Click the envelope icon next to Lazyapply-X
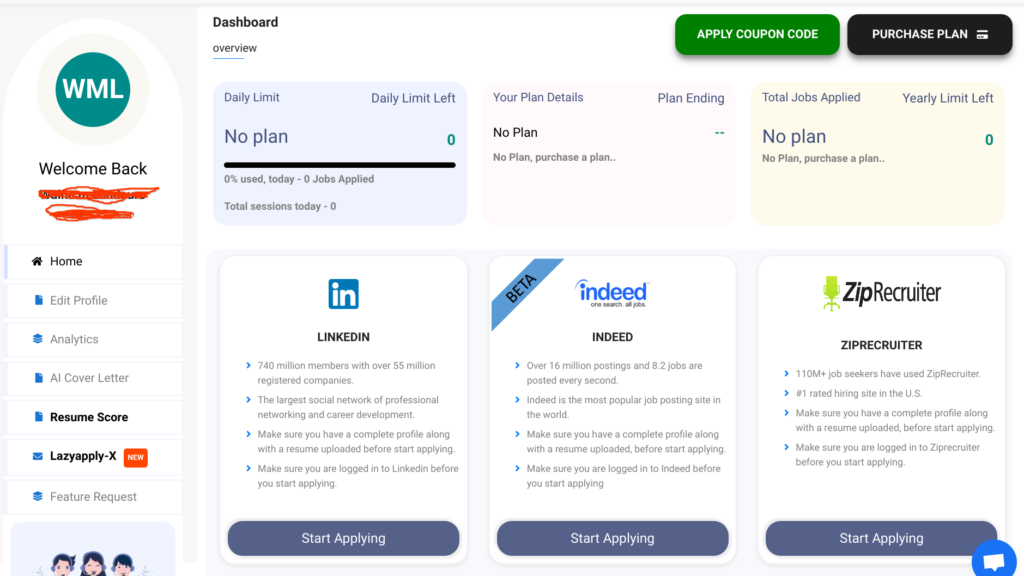 pyautogui.click(x=37, y=456)
